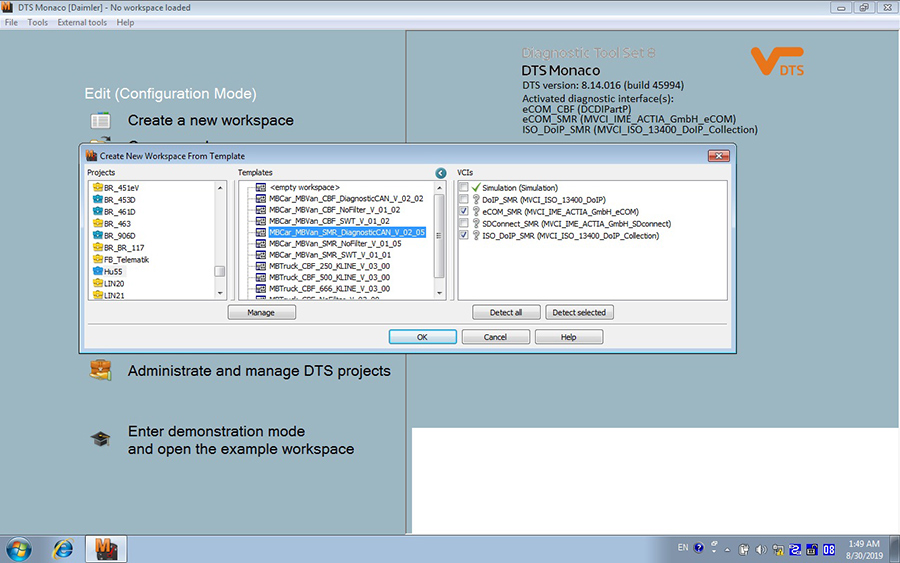Click the Administrate and manage projects toolbox icon
The width and height of the screenshot is (900, 563).
coord(100,371)
